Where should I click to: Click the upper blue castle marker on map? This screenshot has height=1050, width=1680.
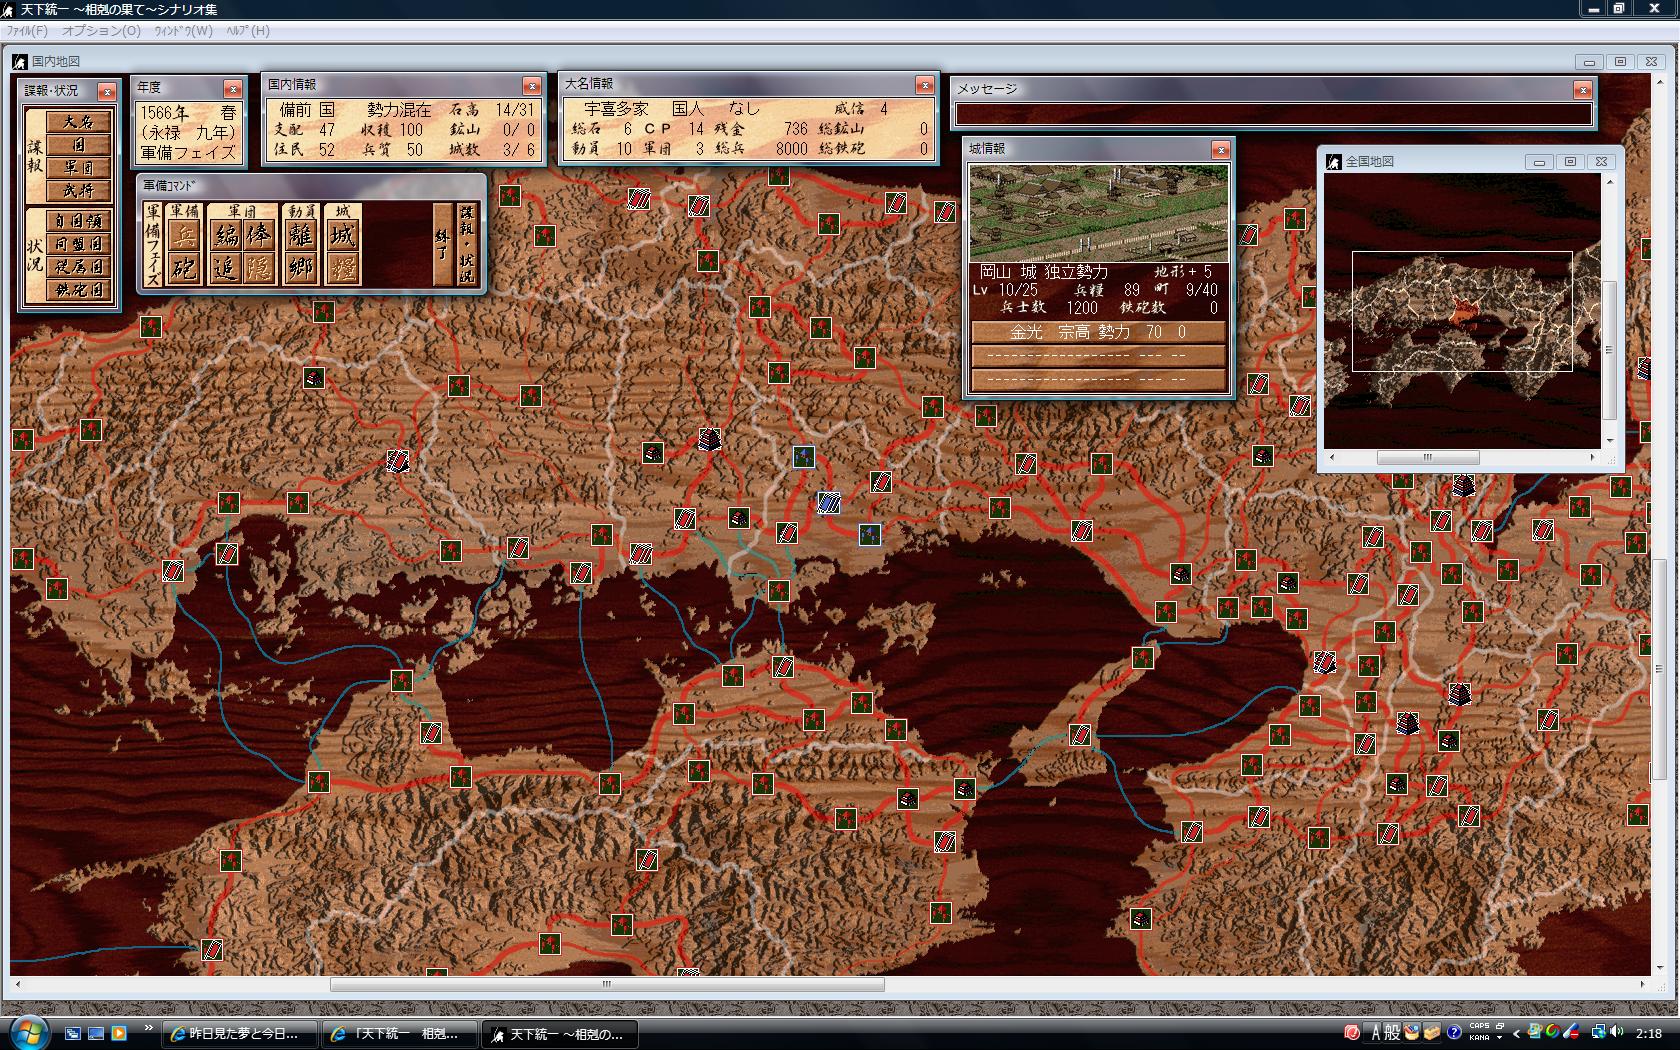pos(803,457)
